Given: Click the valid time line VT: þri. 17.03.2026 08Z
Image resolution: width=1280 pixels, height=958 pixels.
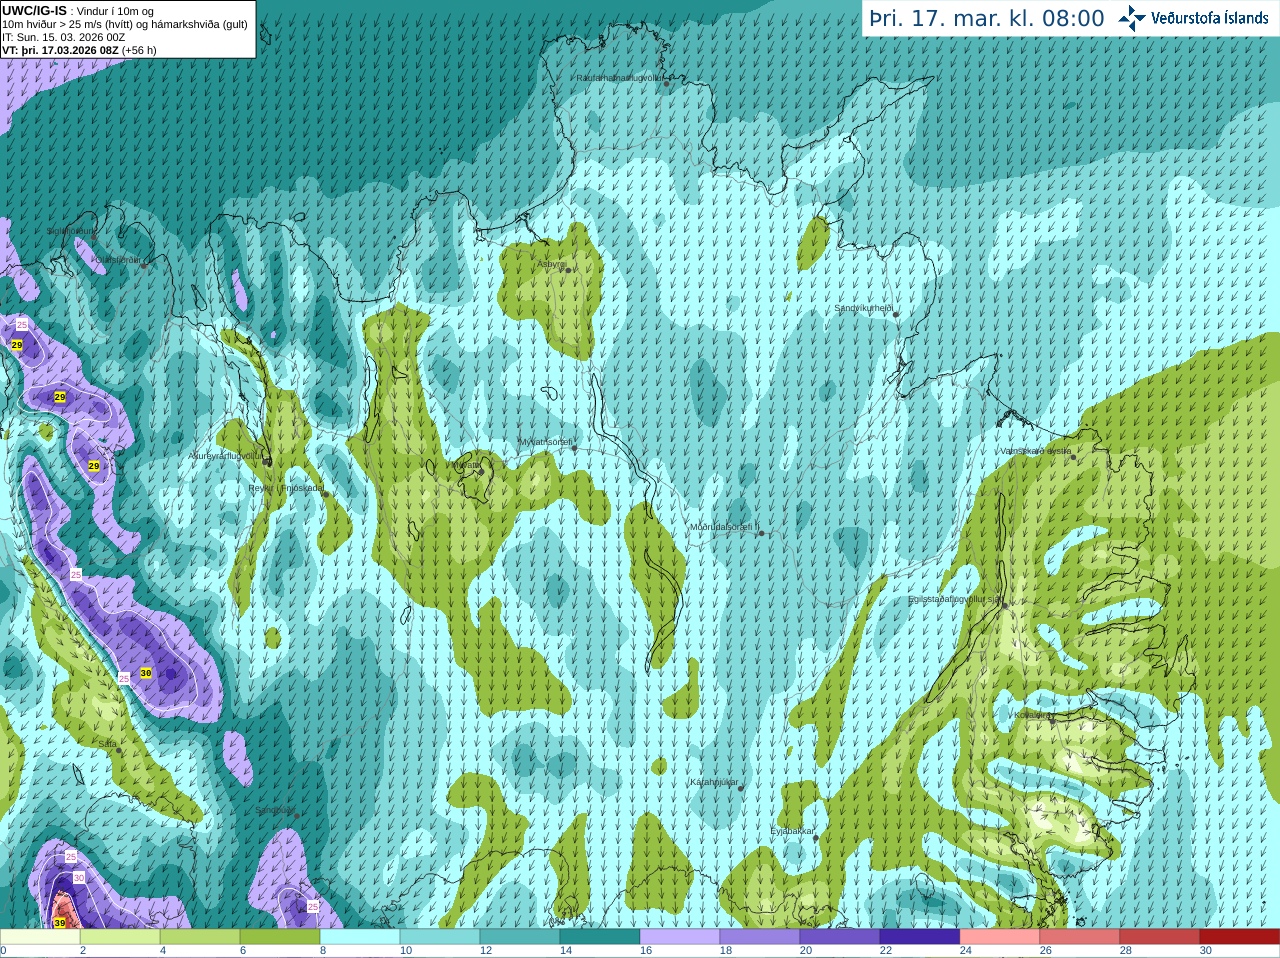Looking at the screenshot, I should (60, 50).
